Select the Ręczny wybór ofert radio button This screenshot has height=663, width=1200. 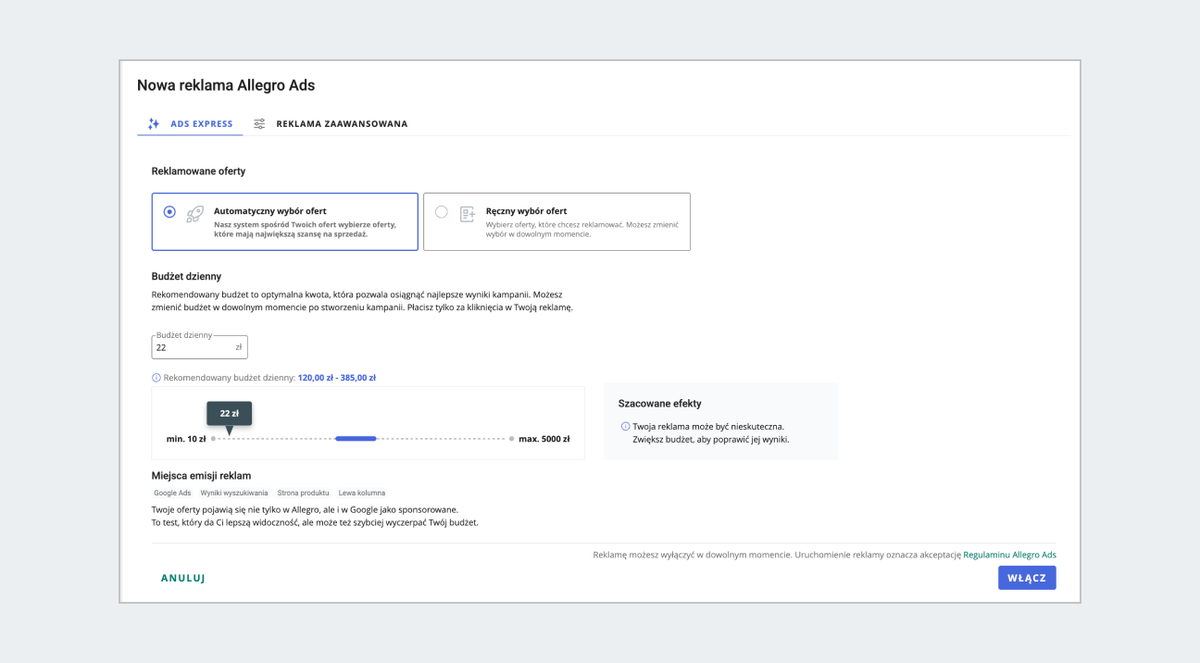[x=441, y=212]
